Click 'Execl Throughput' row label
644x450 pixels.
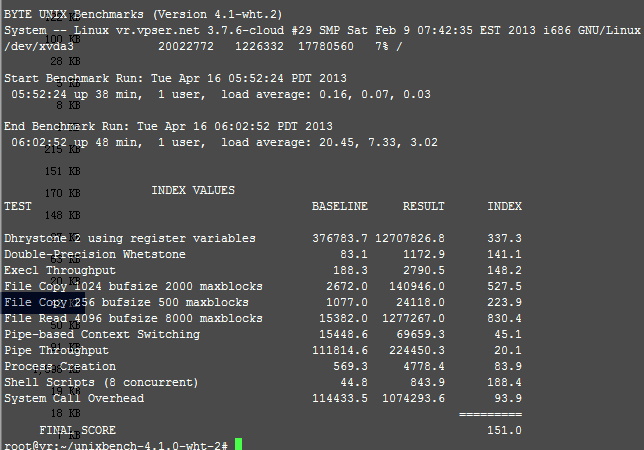coord(60,271)
